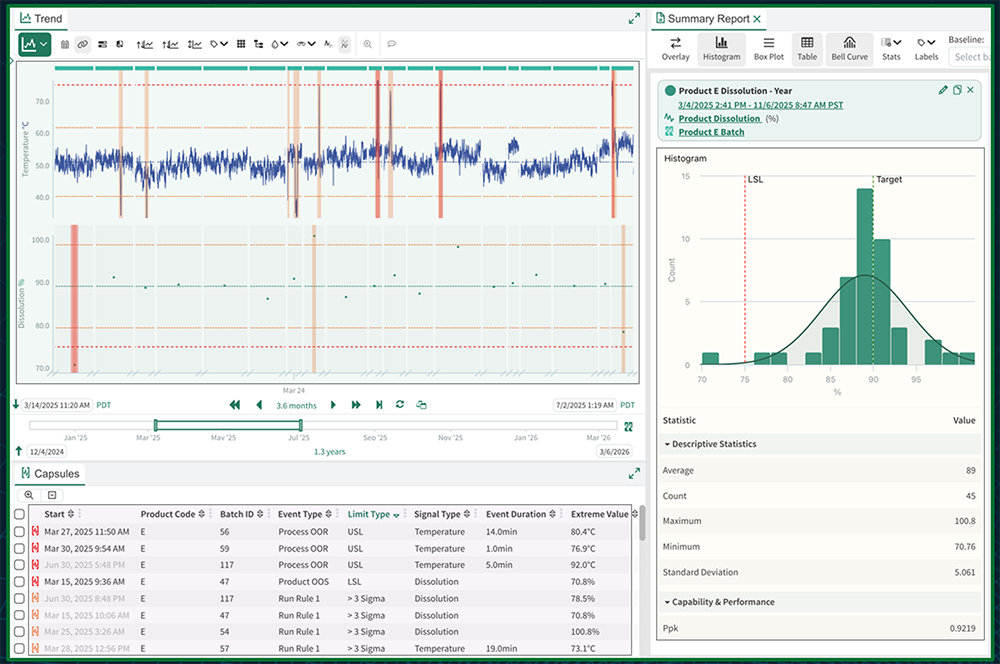Click the zoom magnifier in Trend toolbar
Screen dimensions: 1000x664
[368, 45]
